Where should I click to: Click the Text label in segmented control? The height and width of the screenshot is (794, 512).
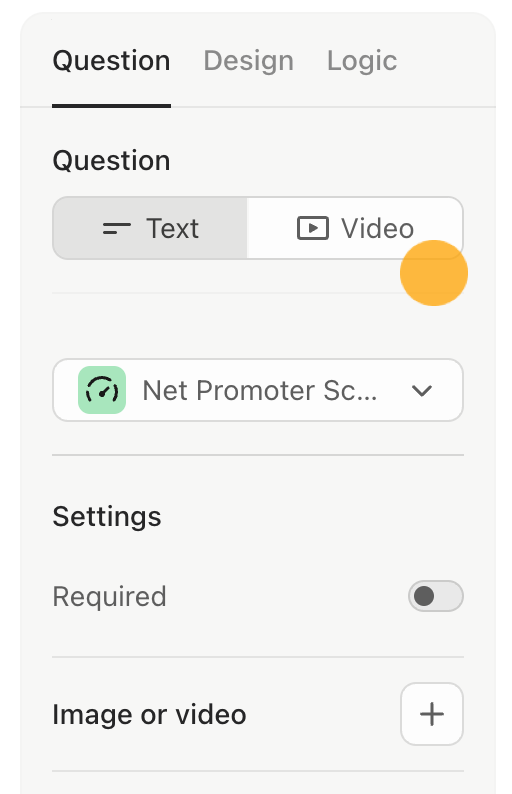click(x=173, y=228)
